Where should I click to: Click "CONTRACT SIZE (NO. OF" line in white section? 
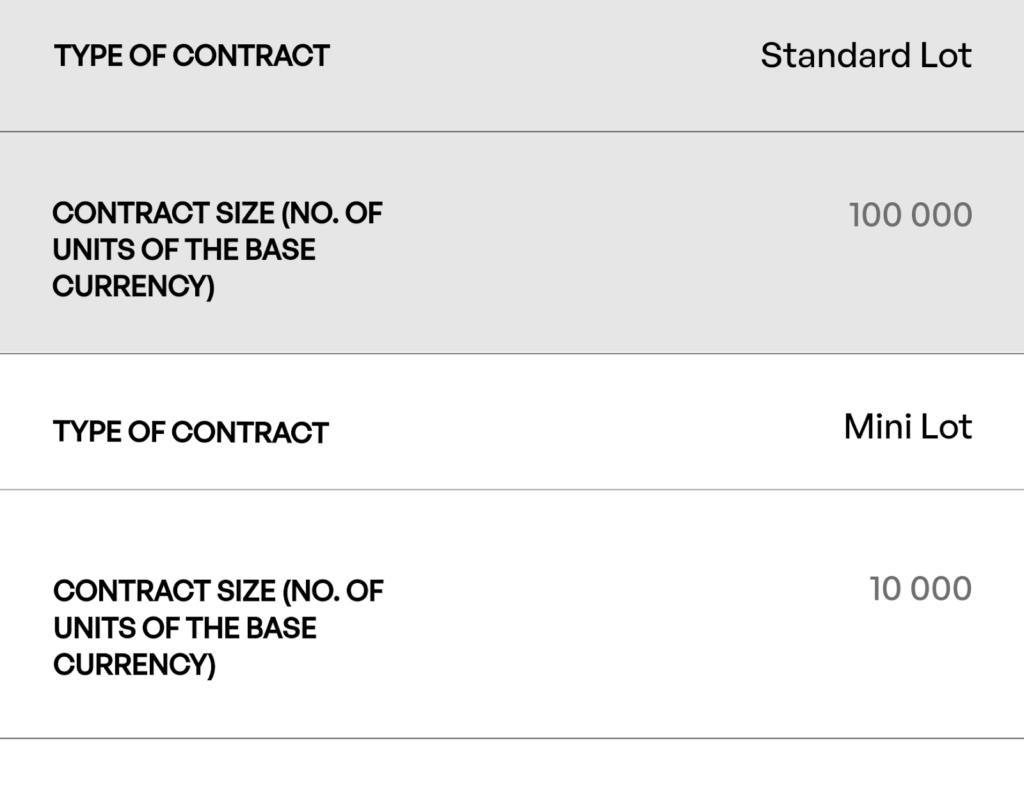coord(218,591)
